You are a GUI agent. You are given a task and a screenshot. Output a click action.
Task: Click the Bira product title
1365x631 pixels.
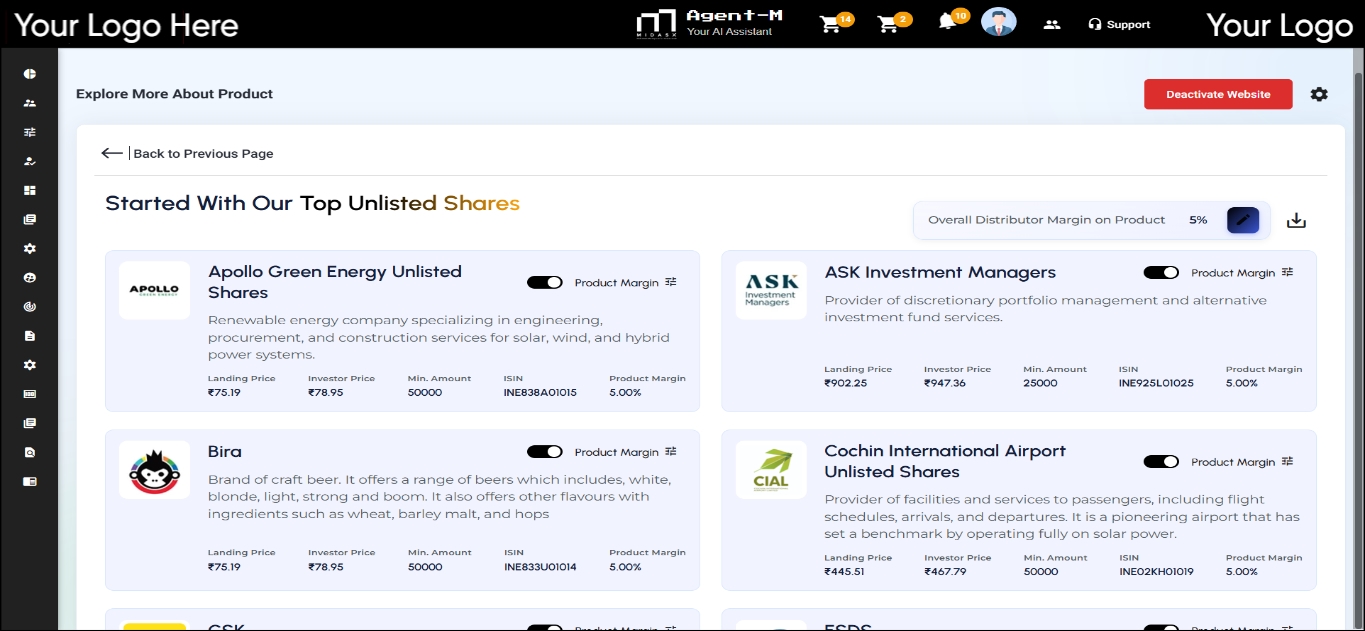click(x=225, y=452)
